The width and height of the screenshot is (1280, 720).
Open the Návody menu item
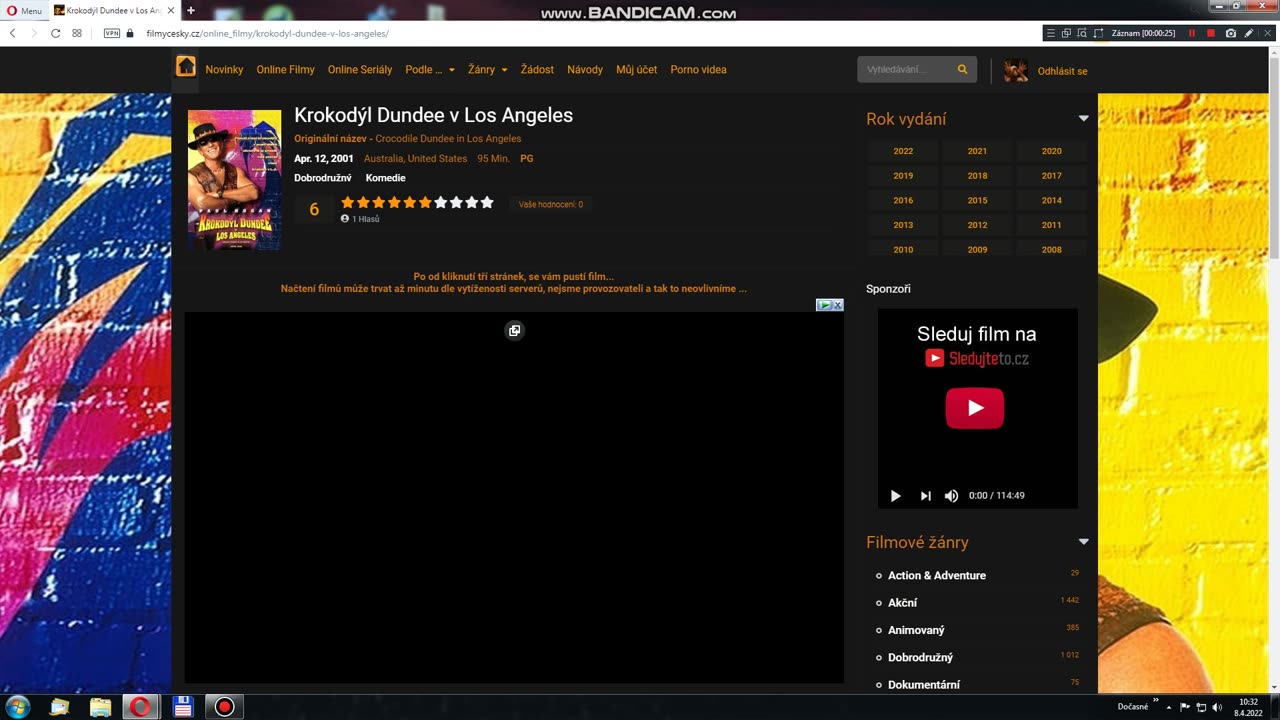[x=585, y=70]
